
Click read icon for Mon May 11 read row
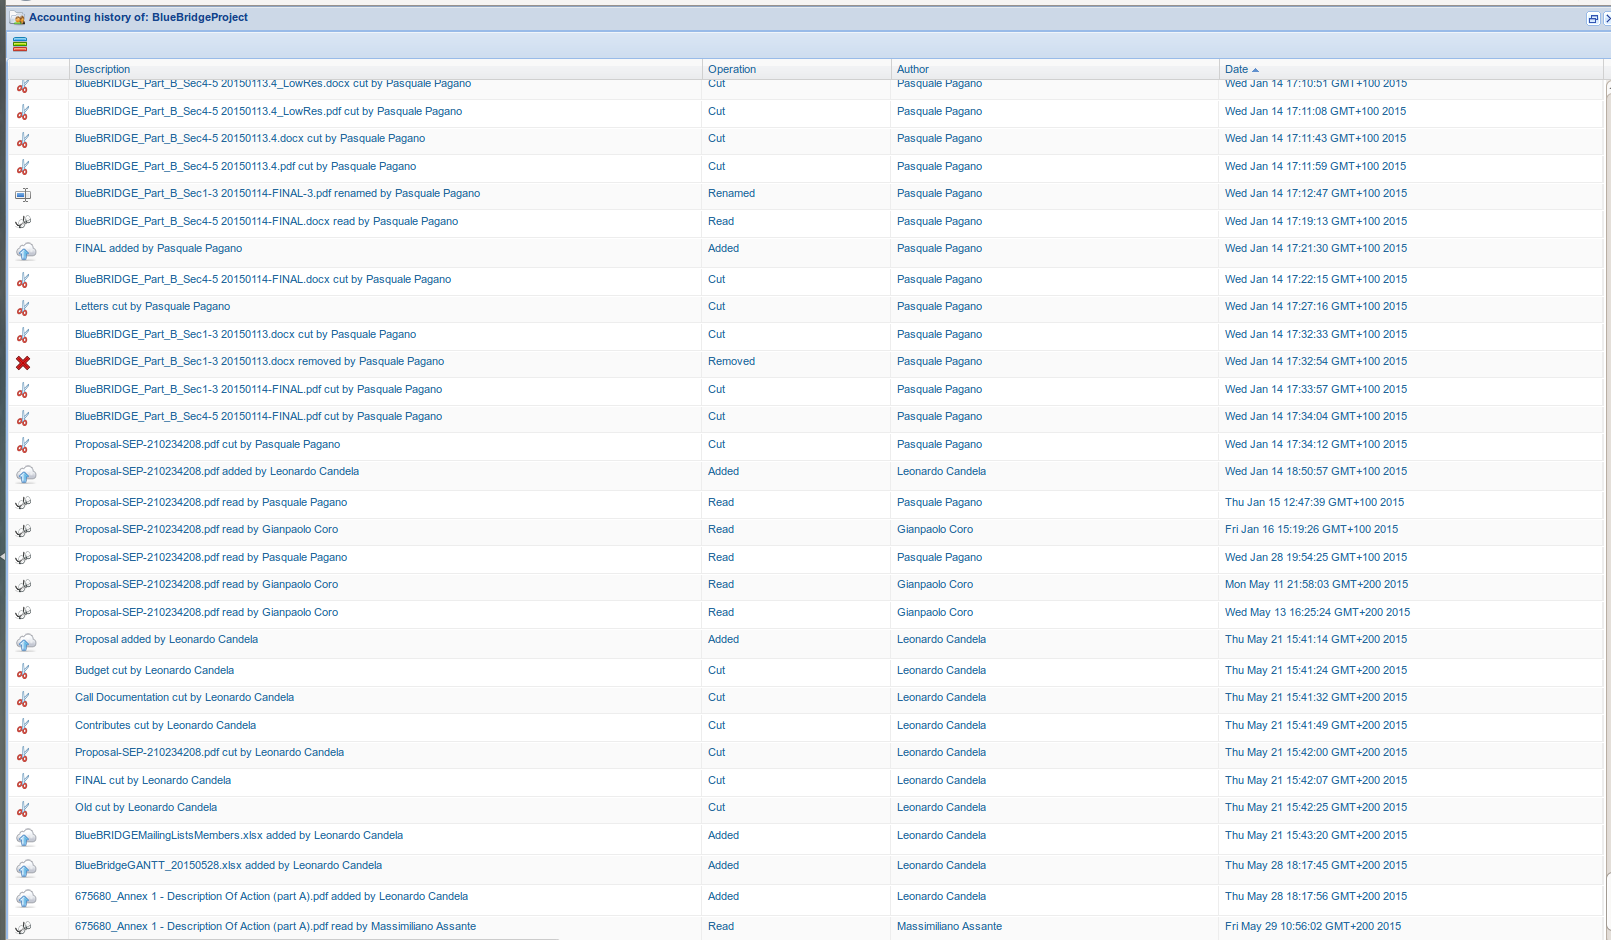tap(23, 585)
